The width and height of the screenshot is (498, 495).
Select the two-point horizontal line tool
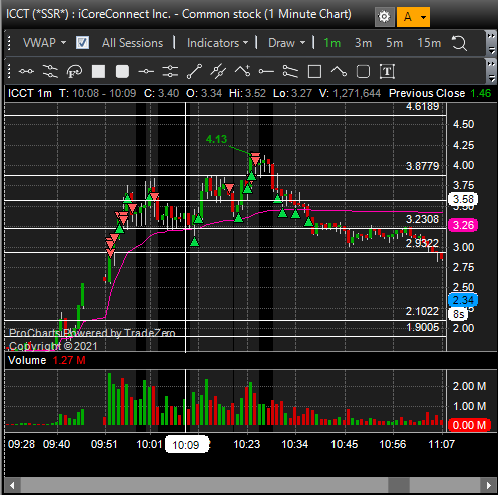(26, 71)
